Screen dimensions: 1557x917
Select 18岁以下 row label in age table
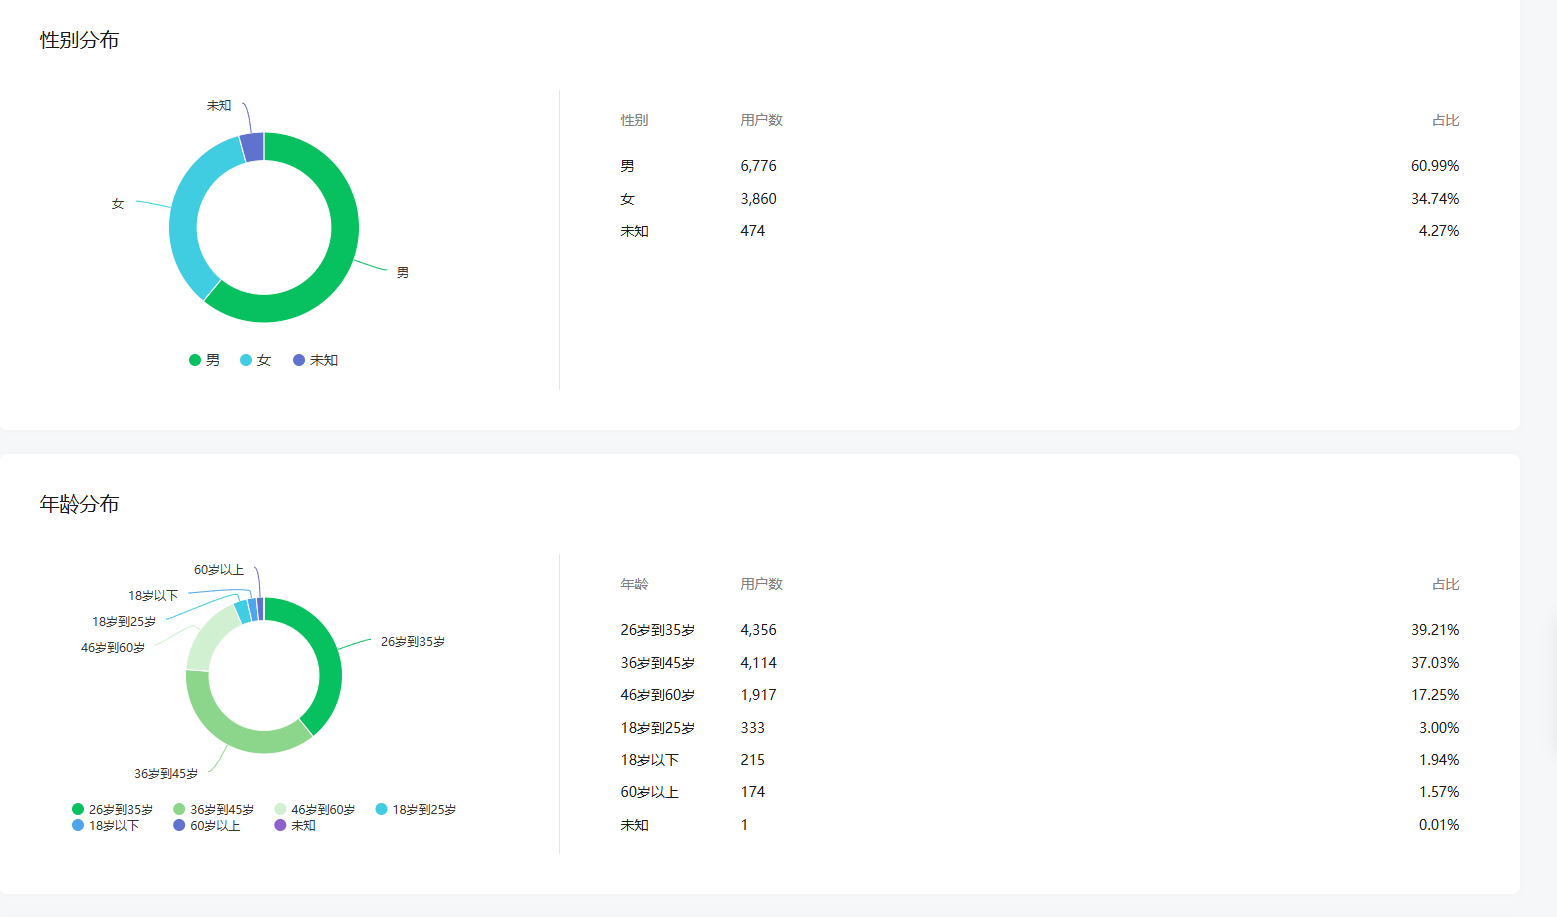click(x=649, y=760)
